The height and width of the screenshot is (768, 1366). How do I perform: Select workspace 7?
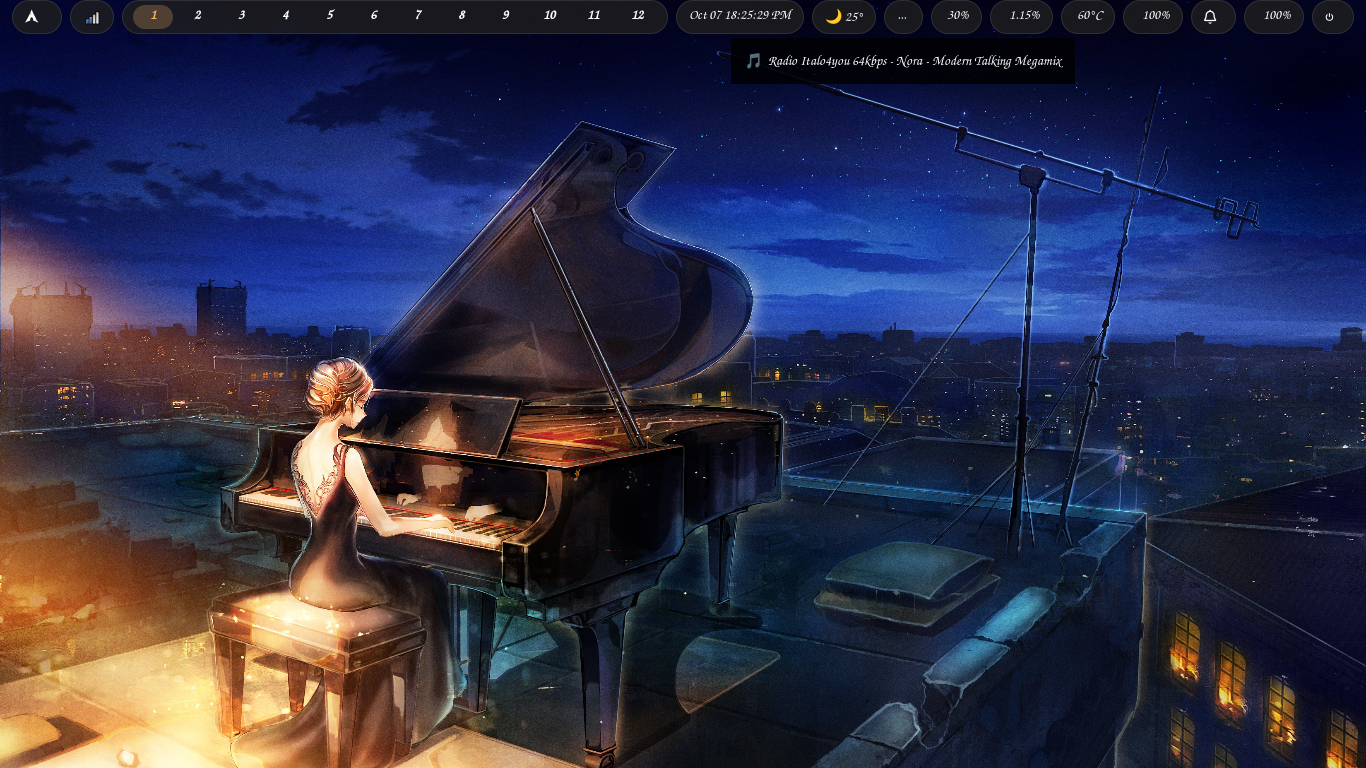418,16
